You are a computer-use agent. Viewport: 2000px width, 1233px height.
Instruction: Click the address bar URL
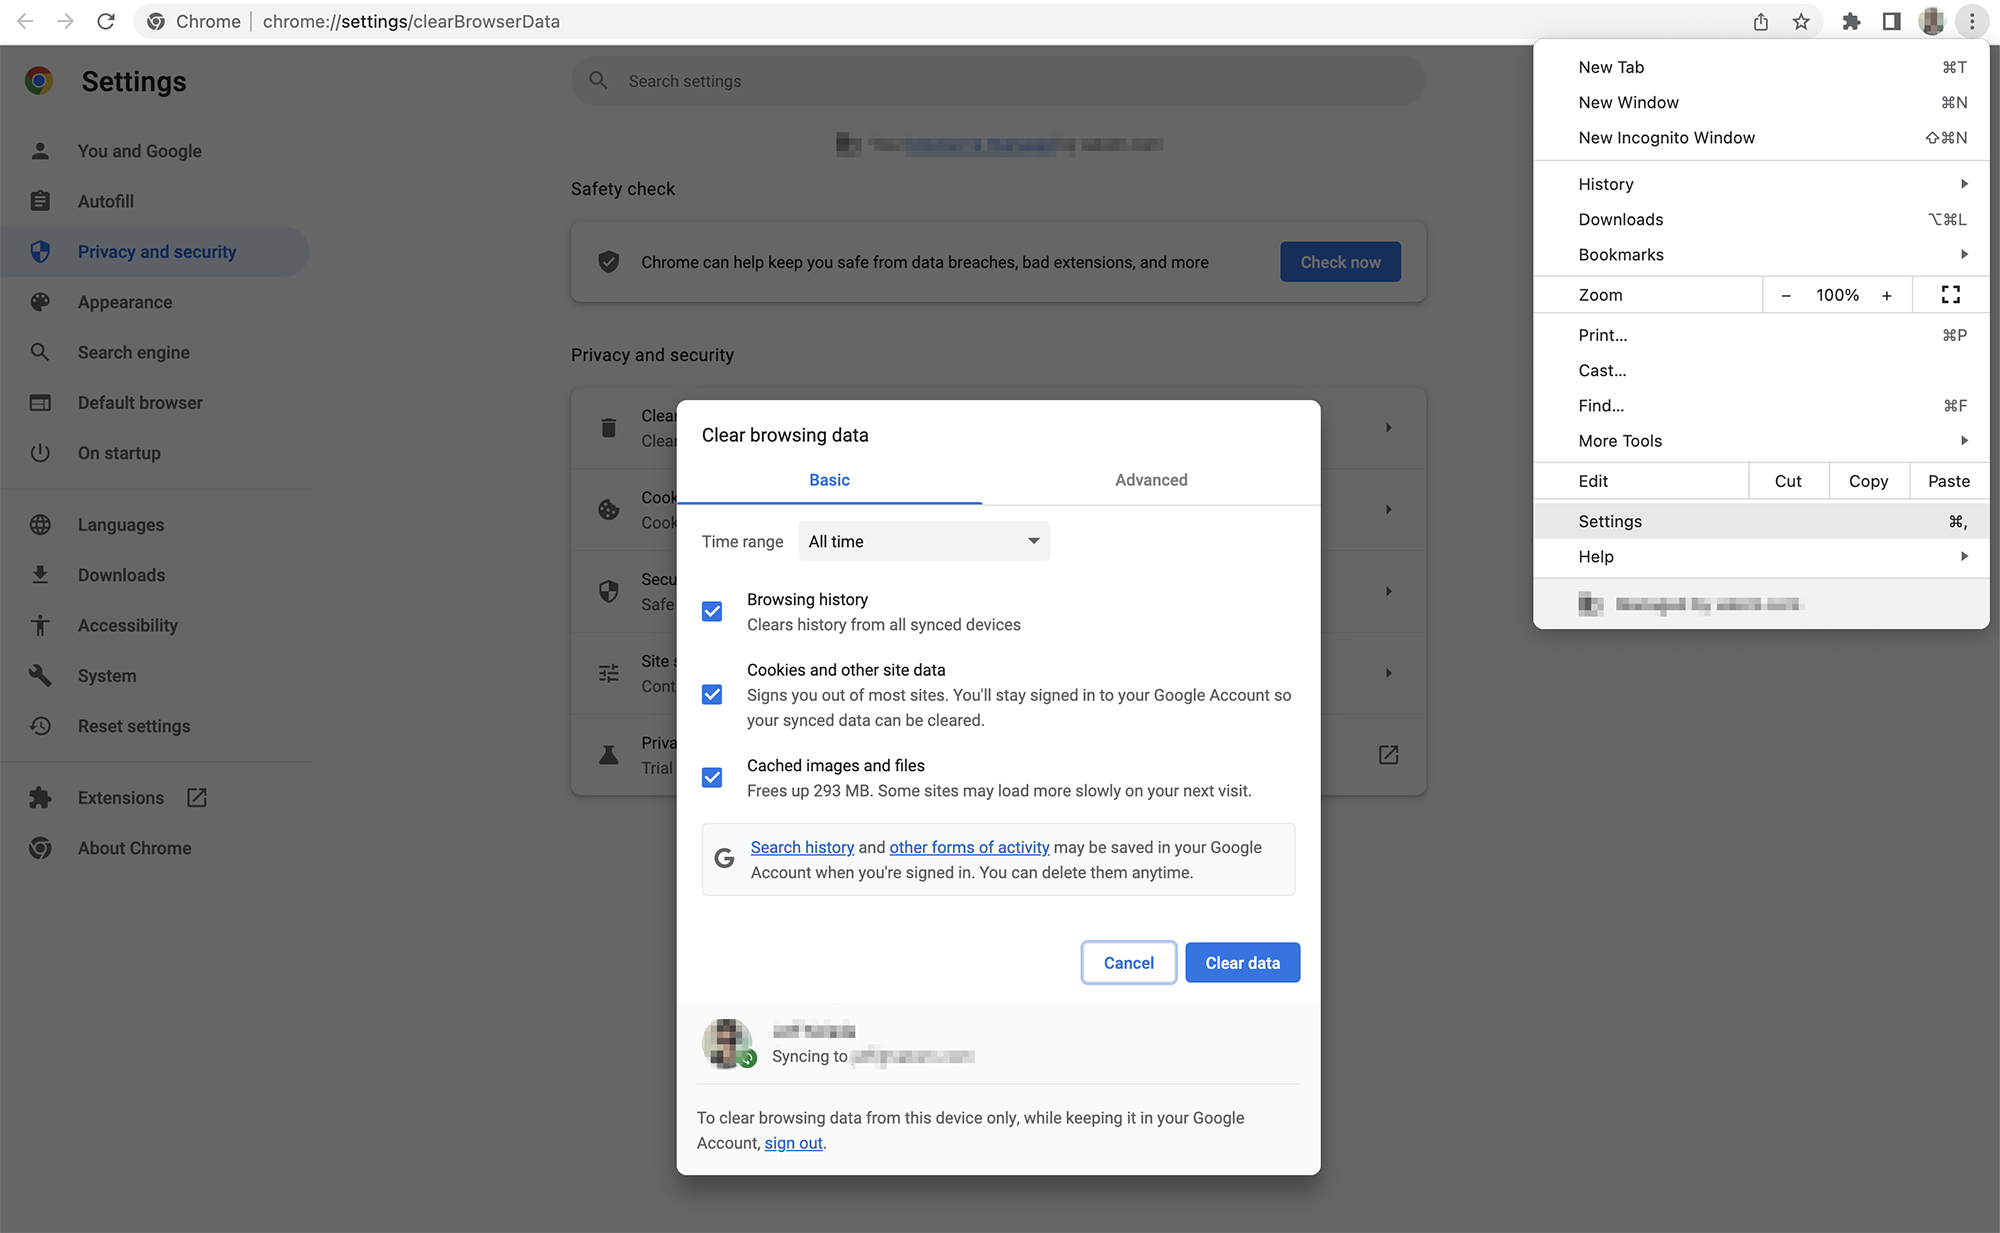tap(411, 21)
